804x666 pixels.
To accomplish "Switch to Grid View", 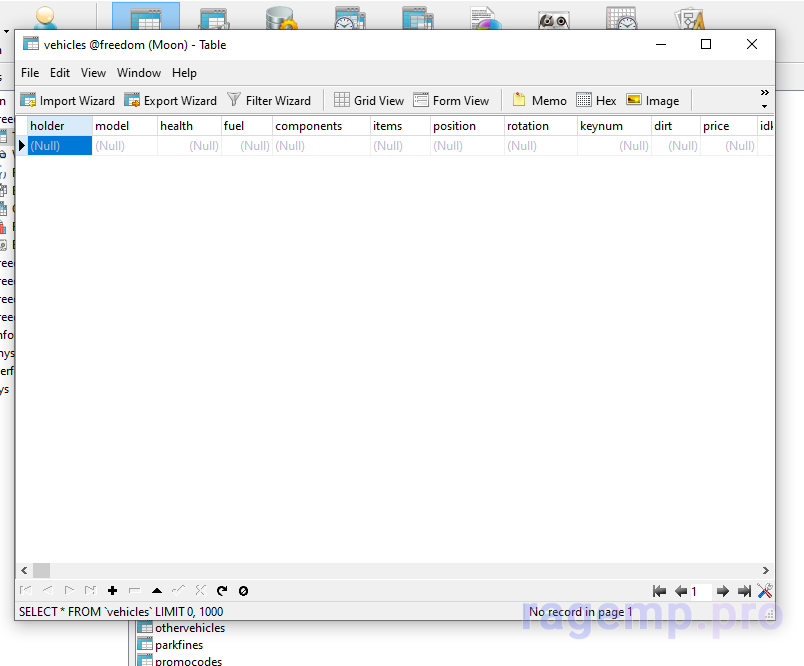I will coord(369,100).
